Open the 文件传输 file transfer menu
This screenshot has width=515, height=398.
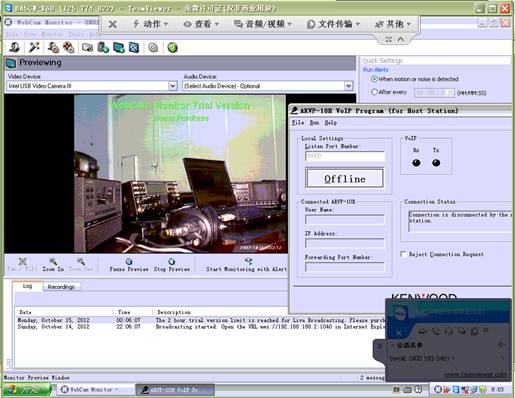[333, 24]
